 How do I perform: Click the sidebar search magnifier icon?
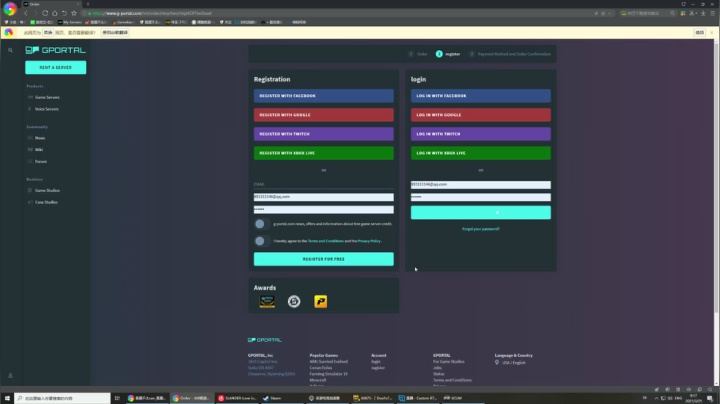click(10, 50)
